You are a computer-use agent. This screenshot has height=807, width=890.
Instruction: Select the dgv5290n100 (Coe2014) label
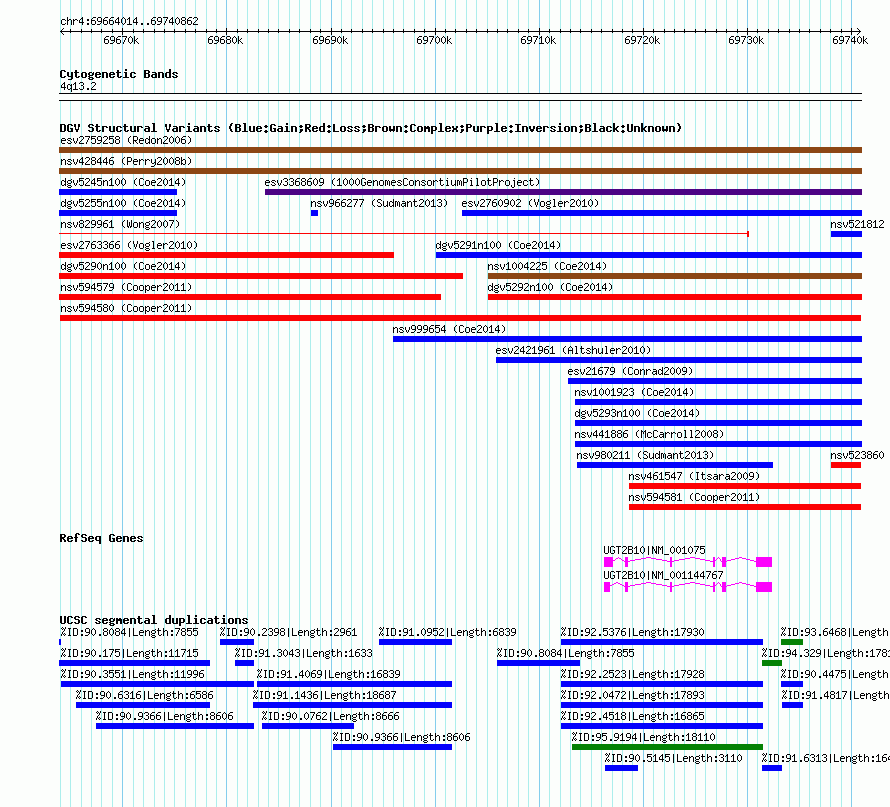pyautogui.click(x=123, y=266)
